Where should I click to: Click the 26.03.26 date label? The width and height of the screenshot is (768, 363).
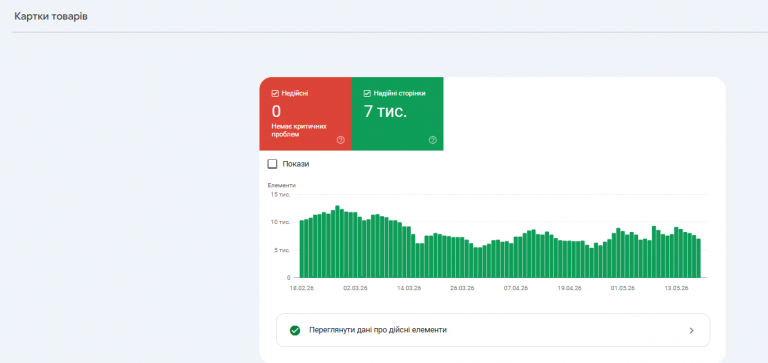point(462,288)
